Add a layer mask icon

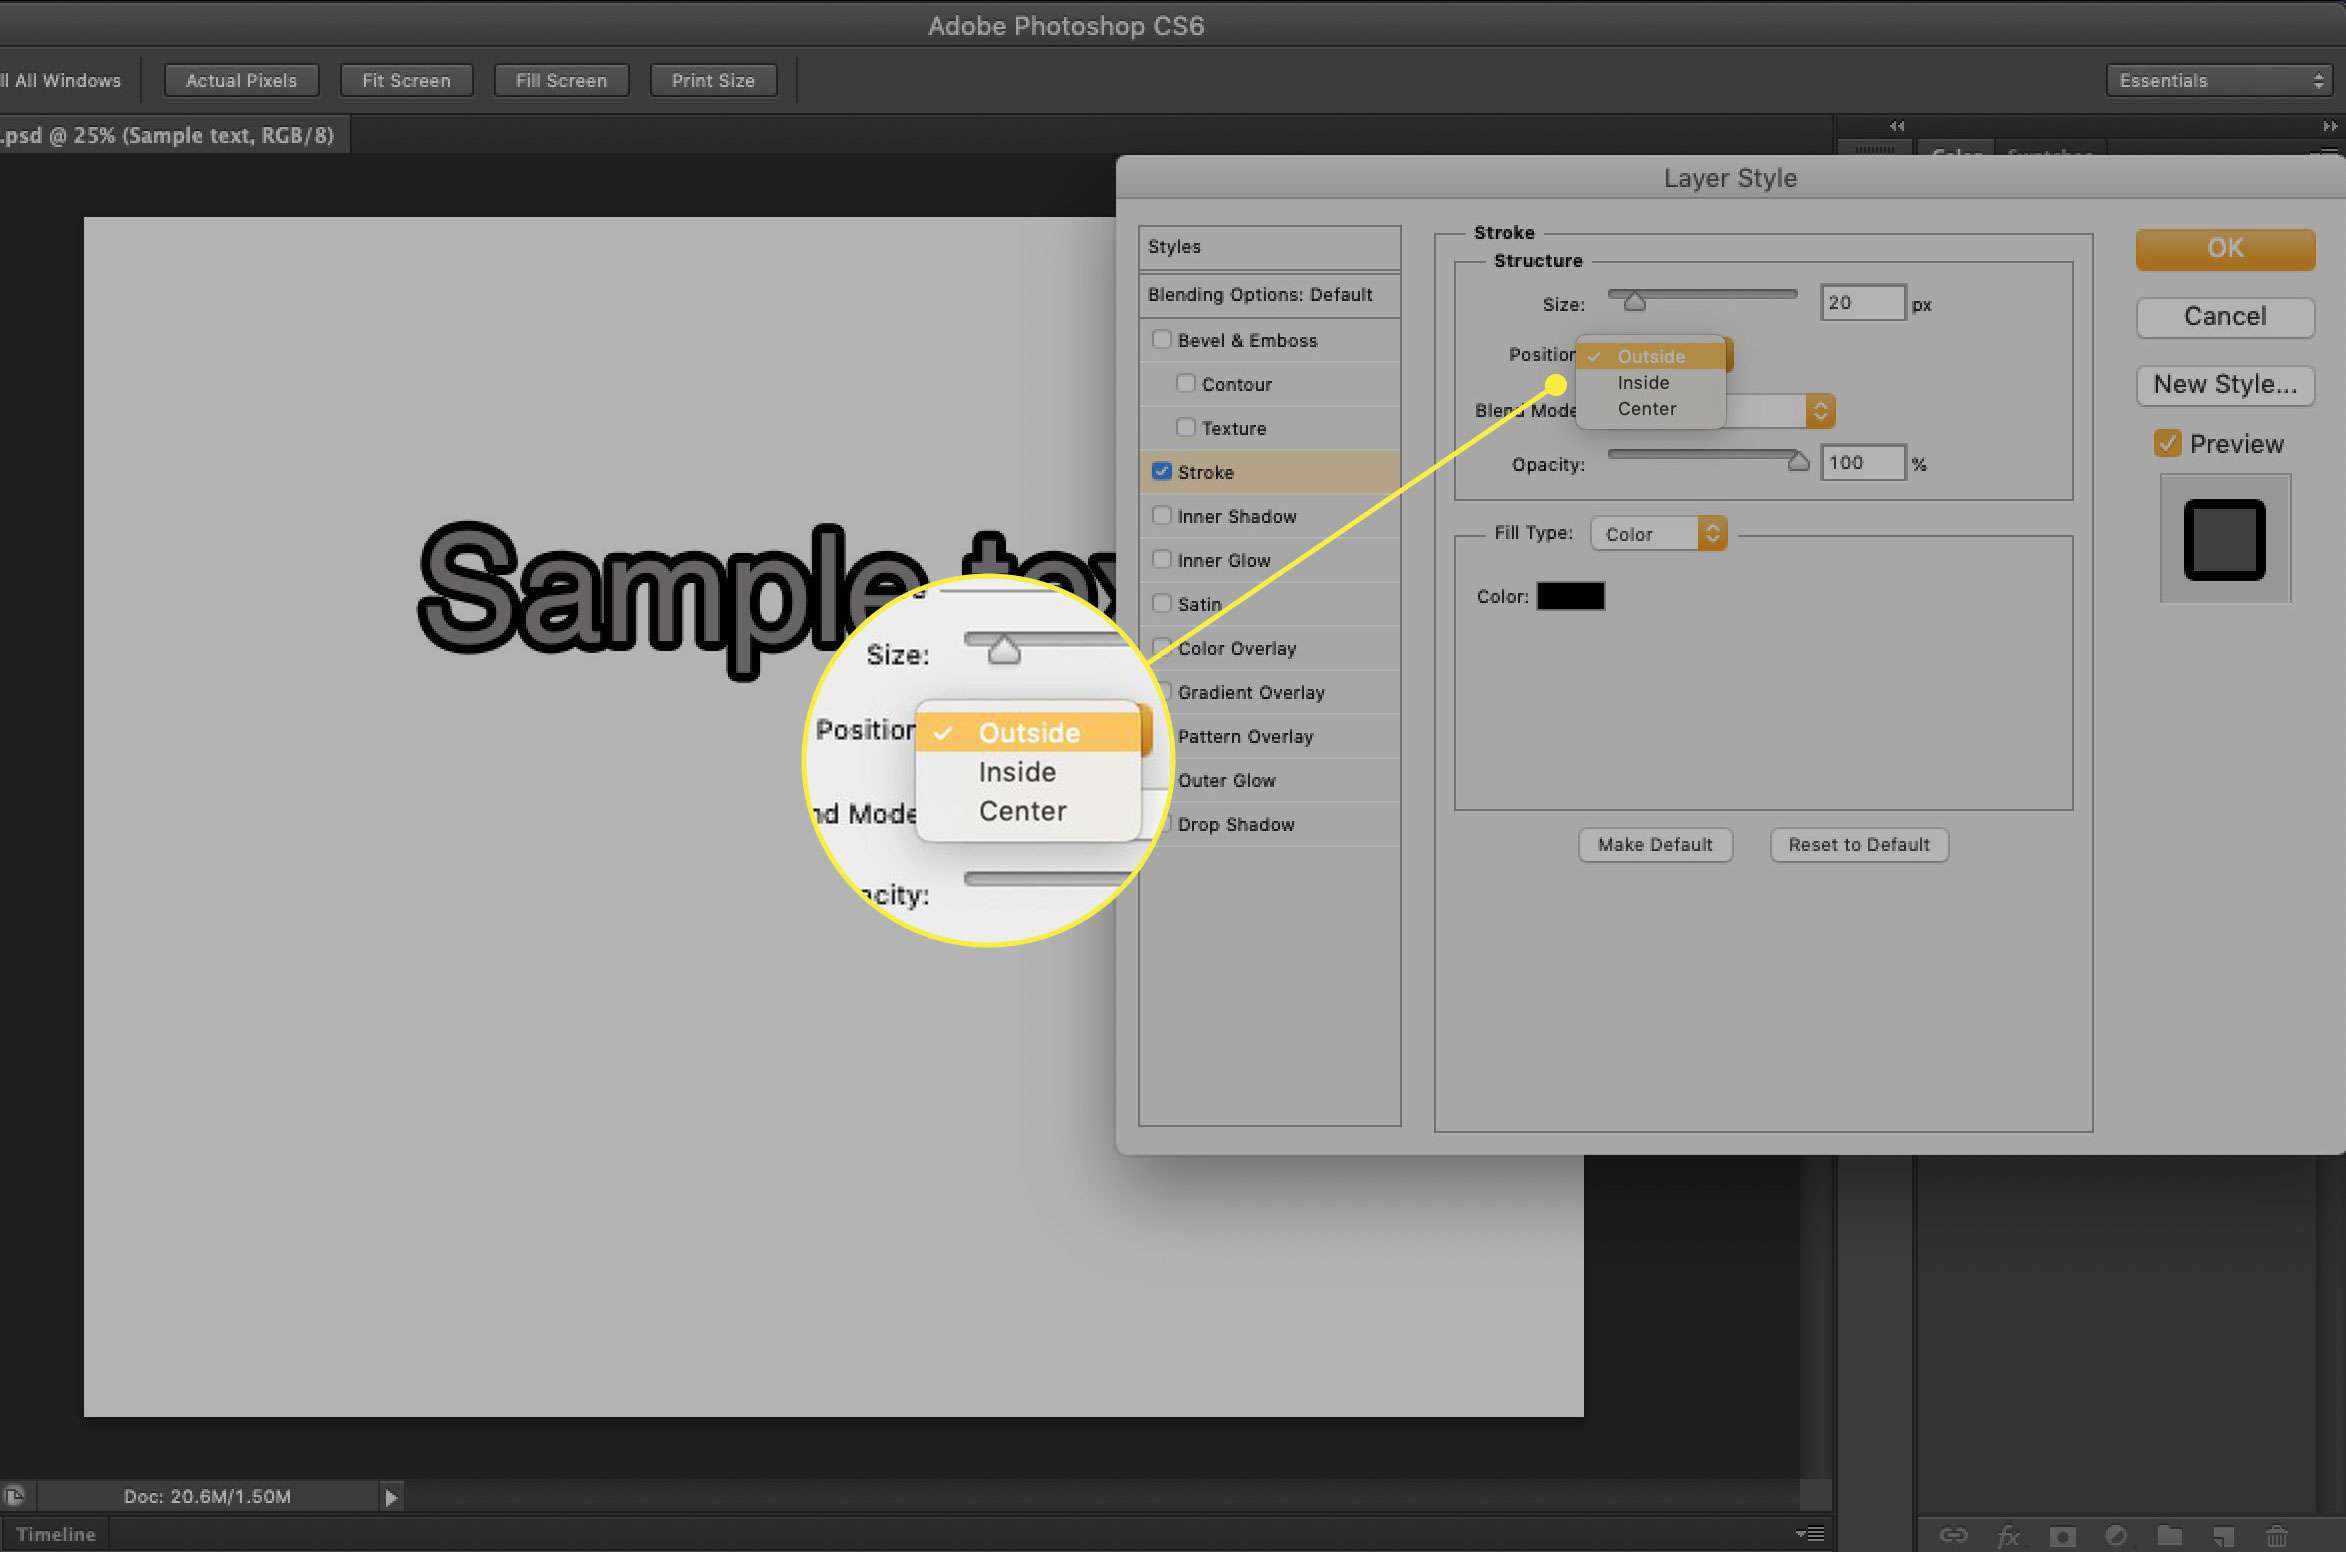pyautogui.click(x=2062, y=1536)
